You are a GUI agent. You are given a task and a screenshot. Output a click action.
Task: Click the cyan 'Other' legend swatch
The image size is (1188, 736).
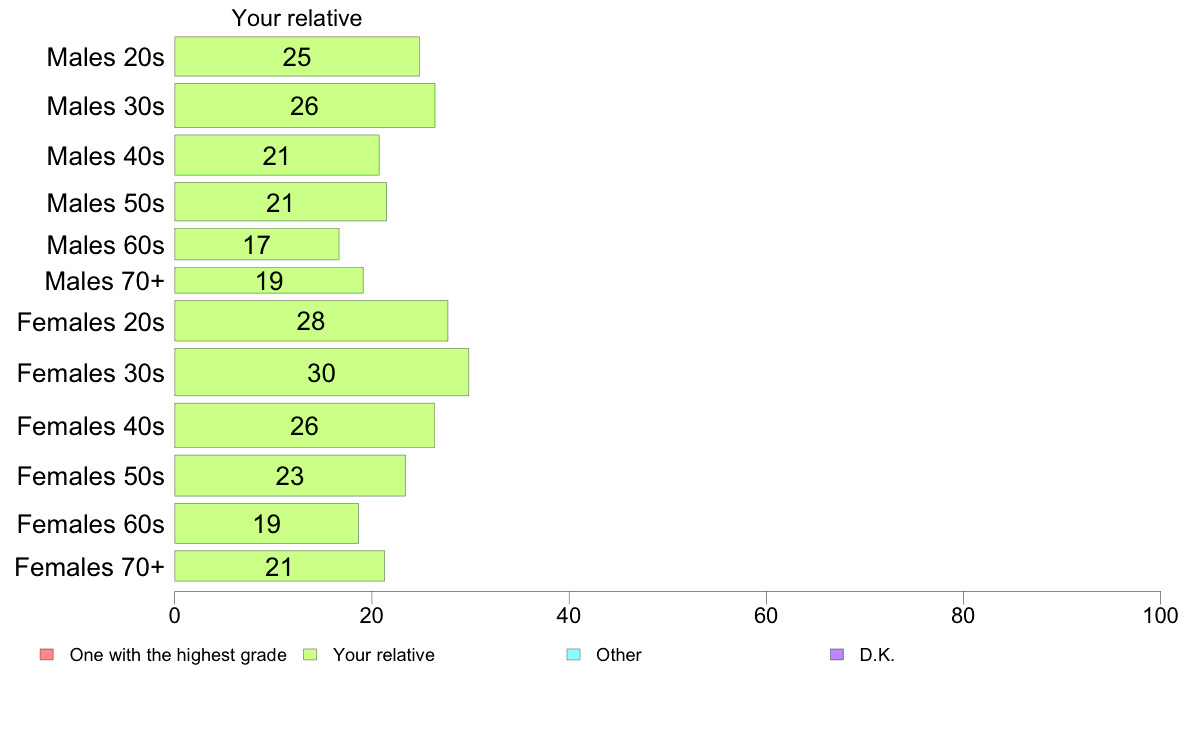[574, 654]
